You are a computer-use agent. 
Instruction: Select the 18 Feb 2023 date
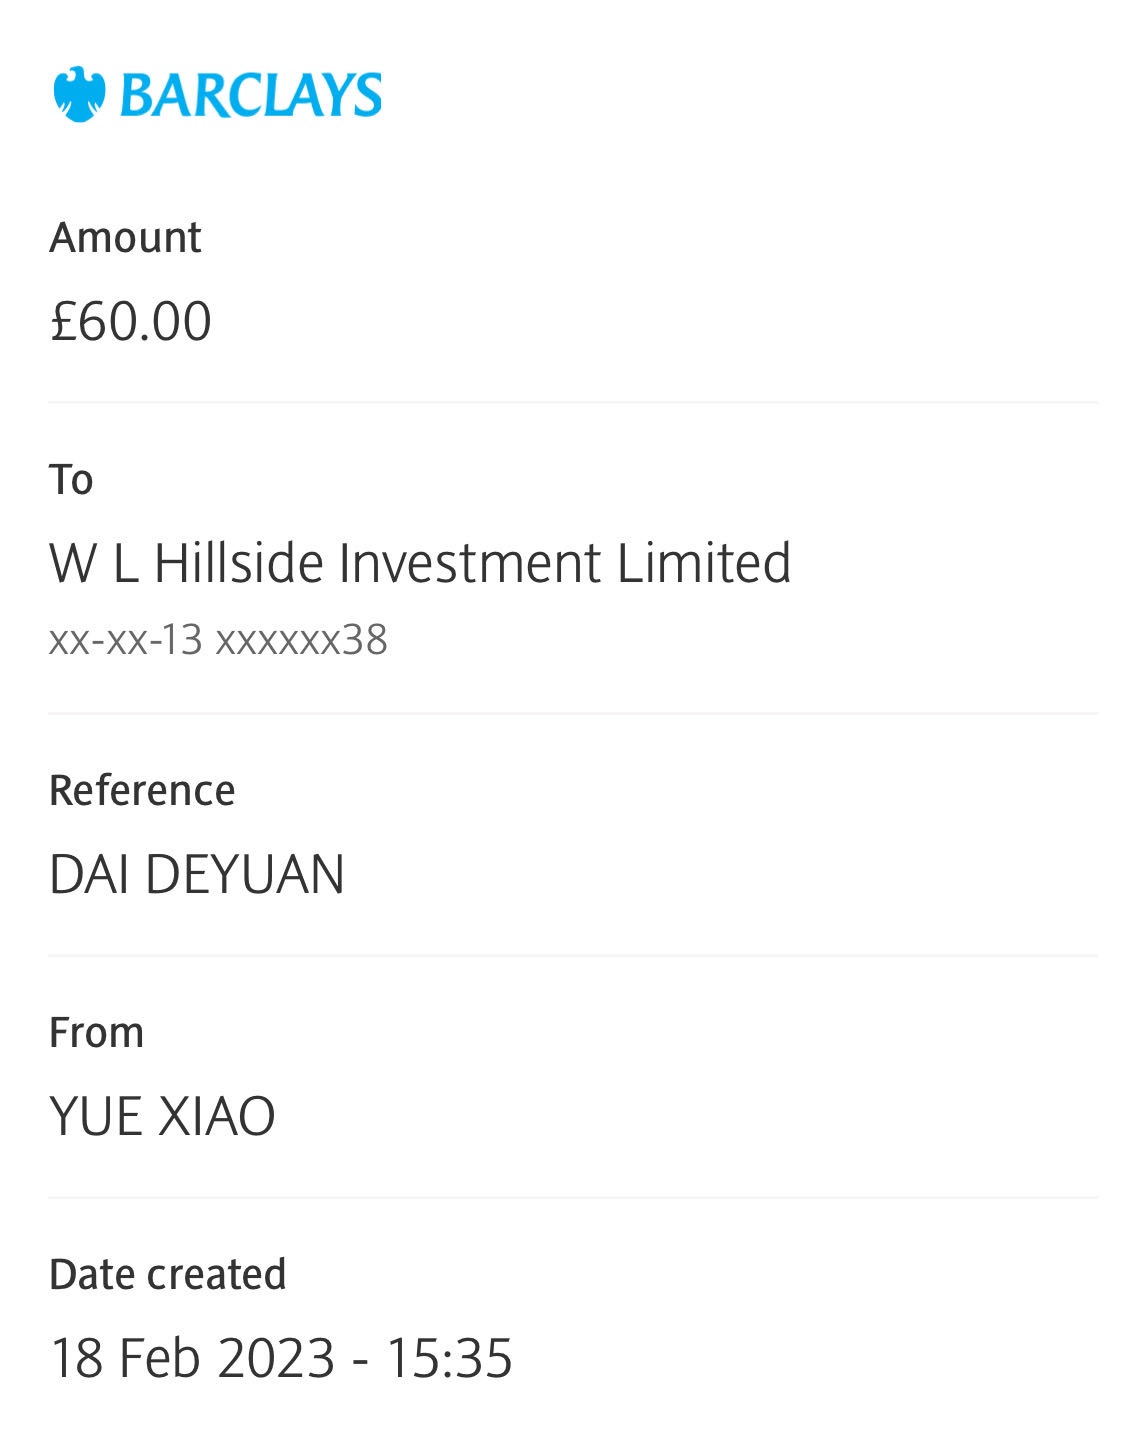tap(193, 1359)
